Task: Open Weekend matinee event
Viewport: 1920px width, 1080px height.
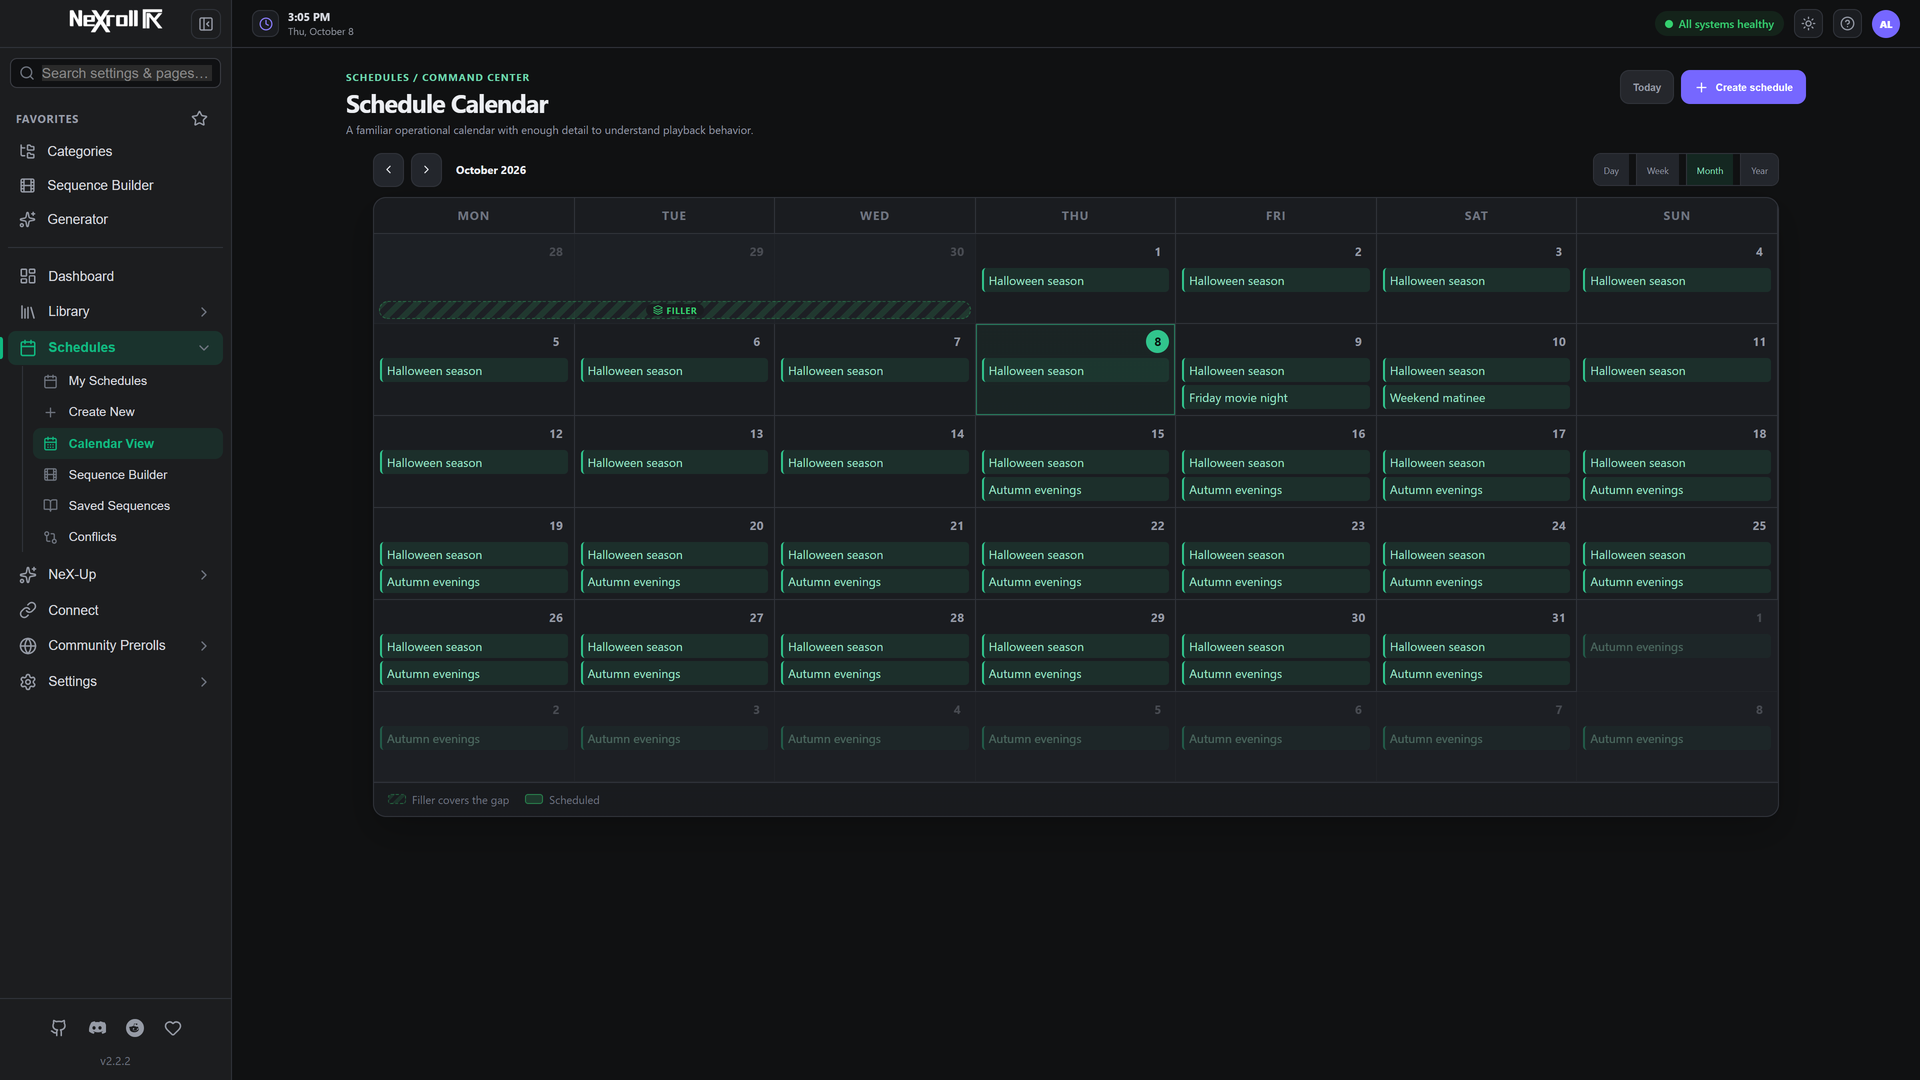Action: [x=1476, y=398]
